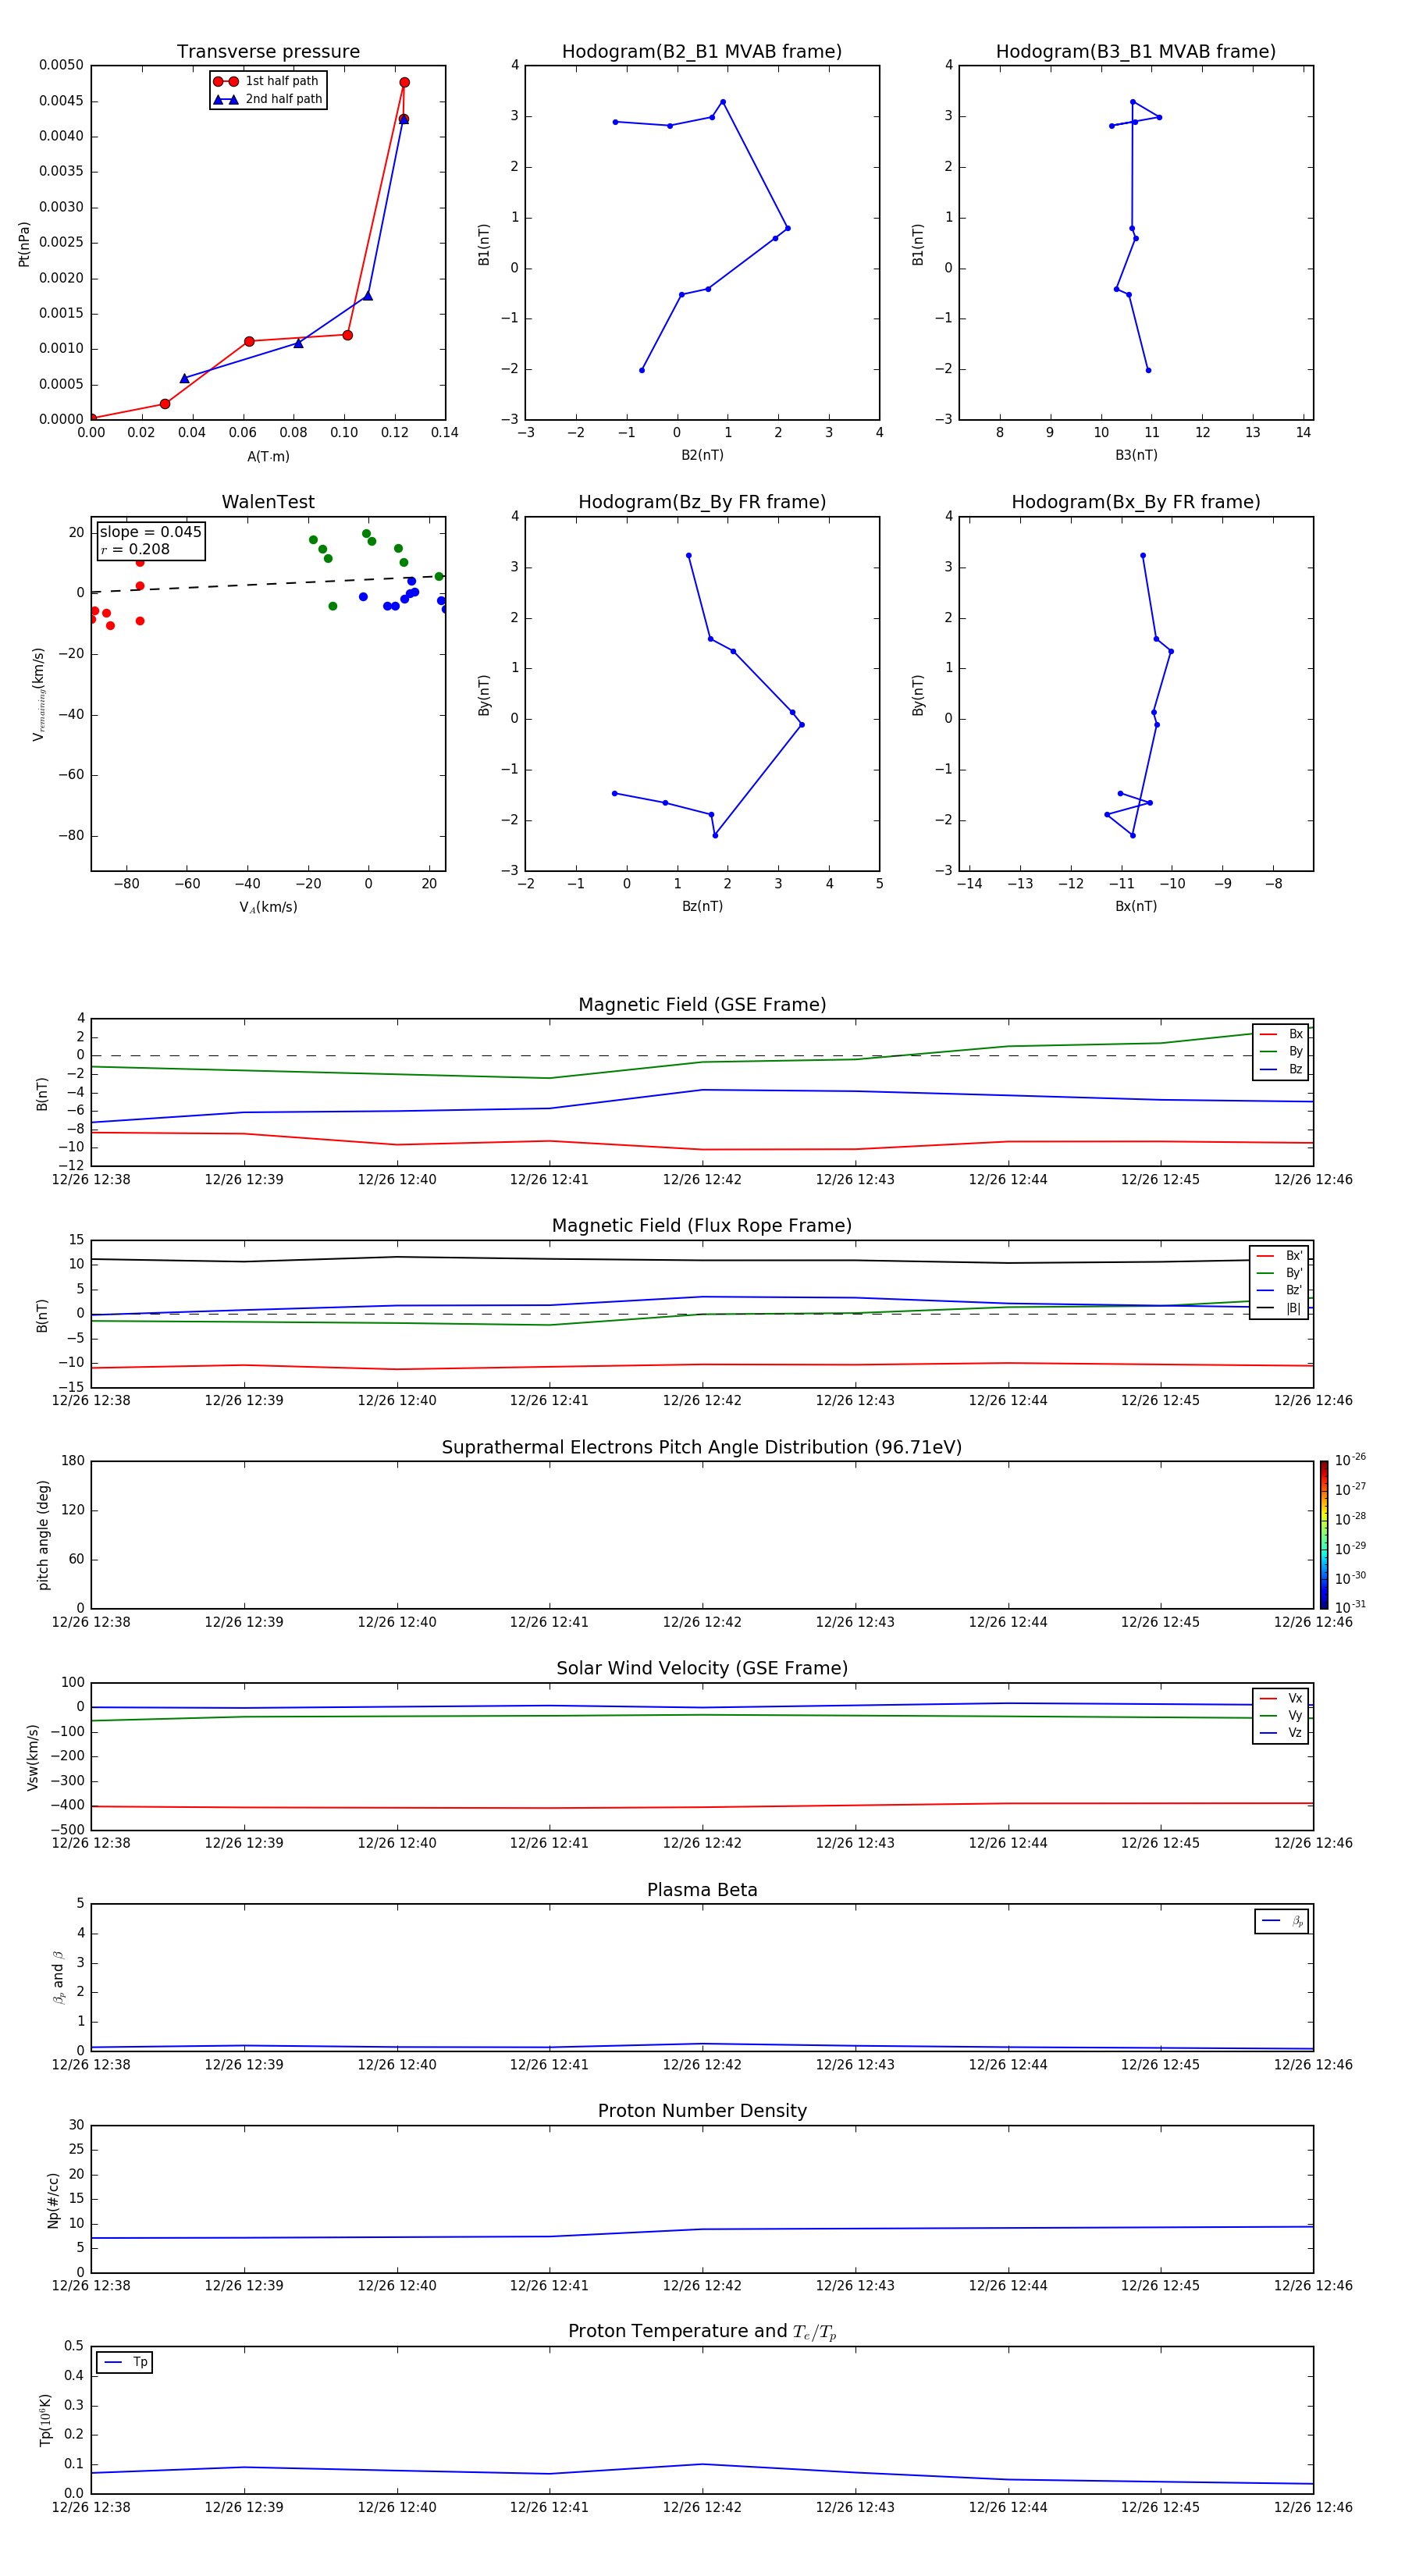Screen dimensions: 1405x2576
Task: Click '12/26 12:42' tick under Plasma Beta plot
Action: [702, 2065]
